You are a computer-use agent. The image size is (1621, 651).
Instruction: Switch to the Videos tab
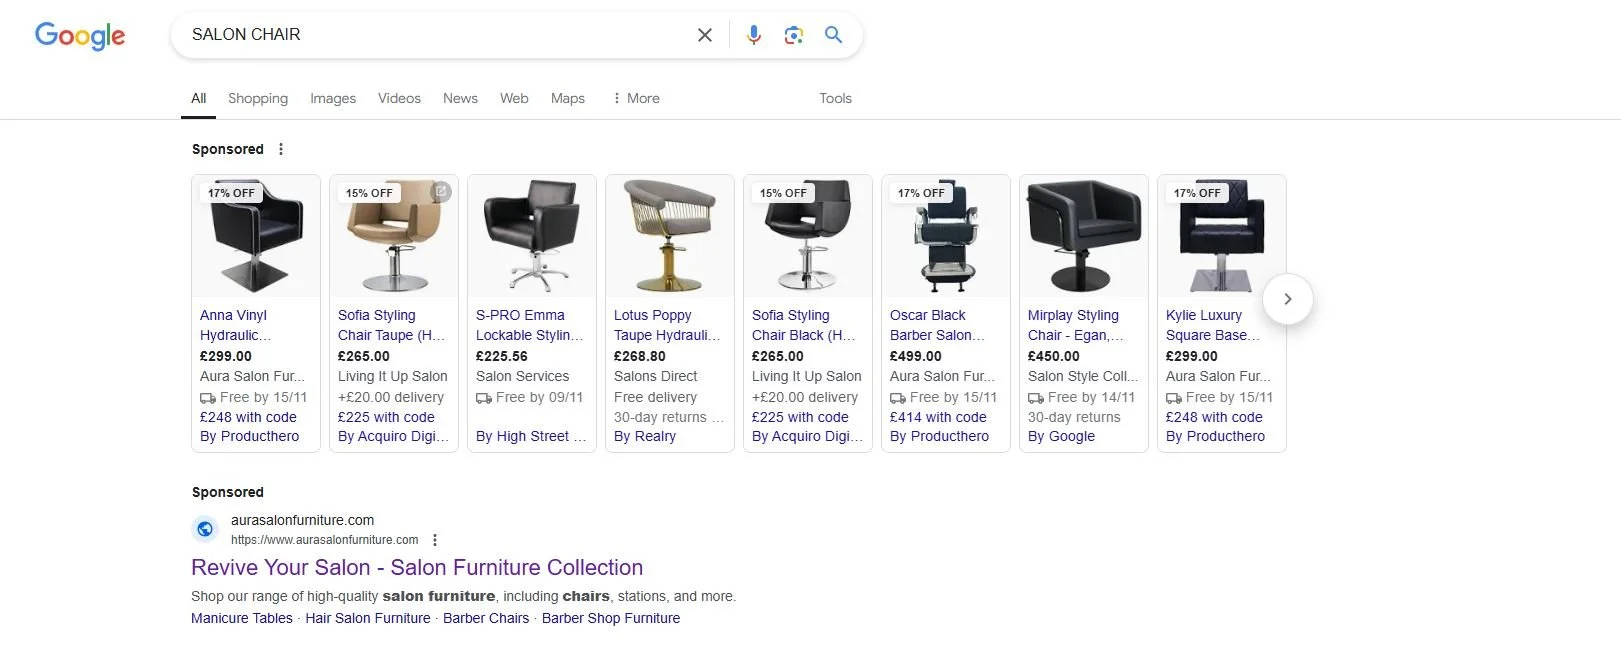coord(399,98)
